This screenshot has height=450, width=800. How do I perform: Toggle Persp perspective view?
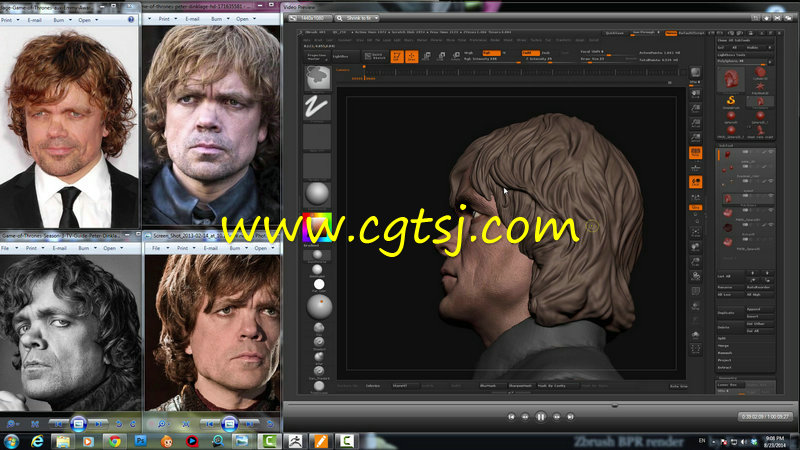tap(695, 153)
